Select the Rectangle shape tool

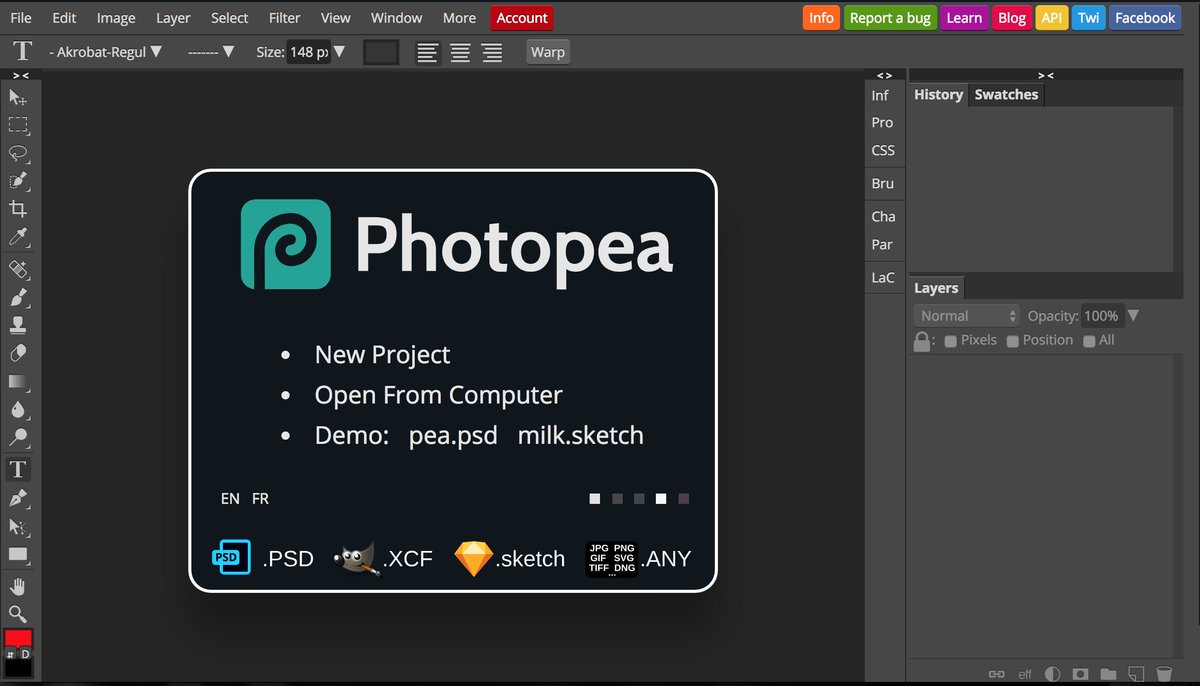[x=18, y=553]
